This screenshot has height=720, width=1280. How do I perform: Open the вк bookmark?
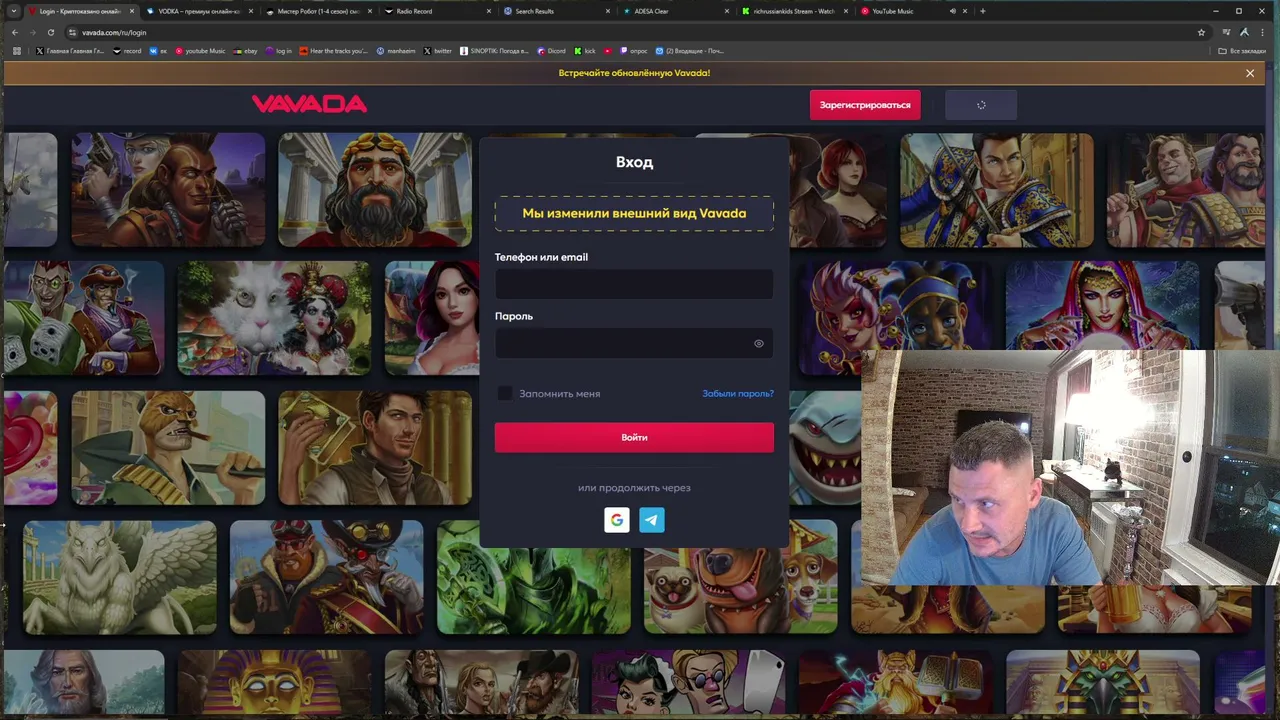159,51
